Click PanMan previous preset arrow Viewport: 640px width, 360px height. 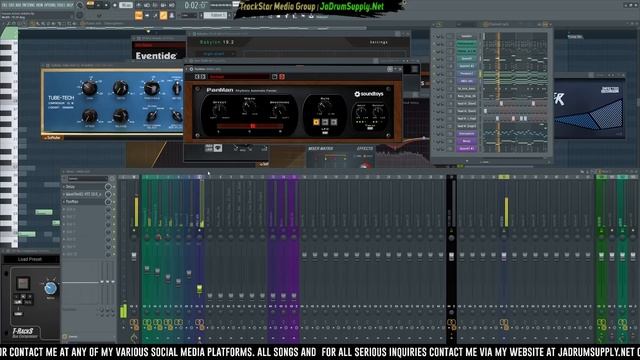(197, 76)
